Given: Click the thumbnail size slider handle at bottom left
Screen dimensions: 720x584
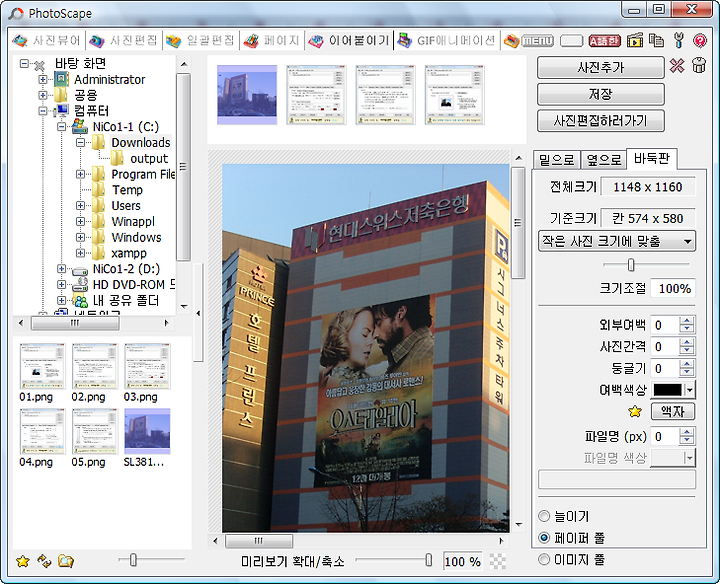Looking at the screenshot, I should (133, 560).
